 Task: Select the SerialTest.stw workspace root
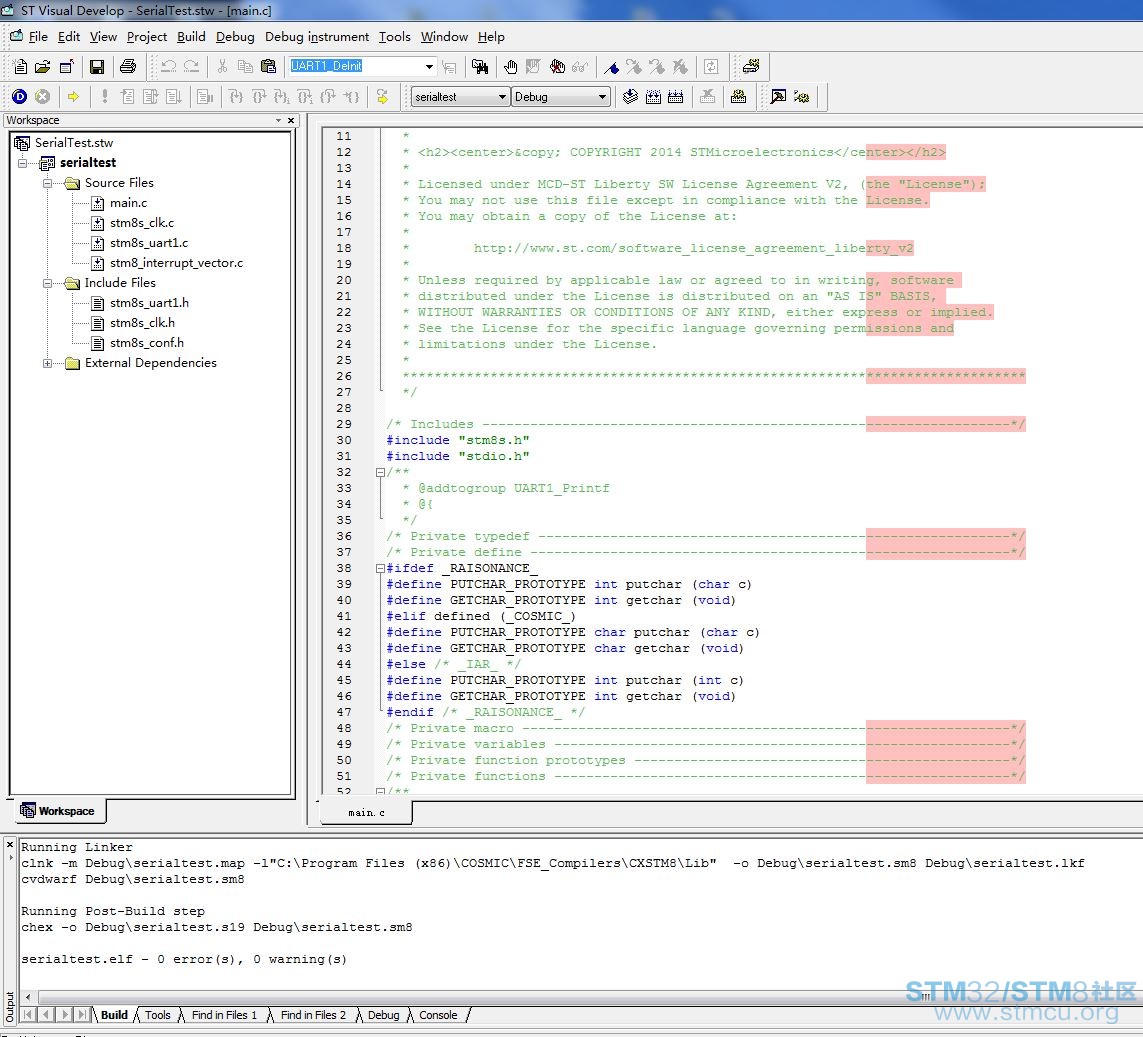(74, 143)
